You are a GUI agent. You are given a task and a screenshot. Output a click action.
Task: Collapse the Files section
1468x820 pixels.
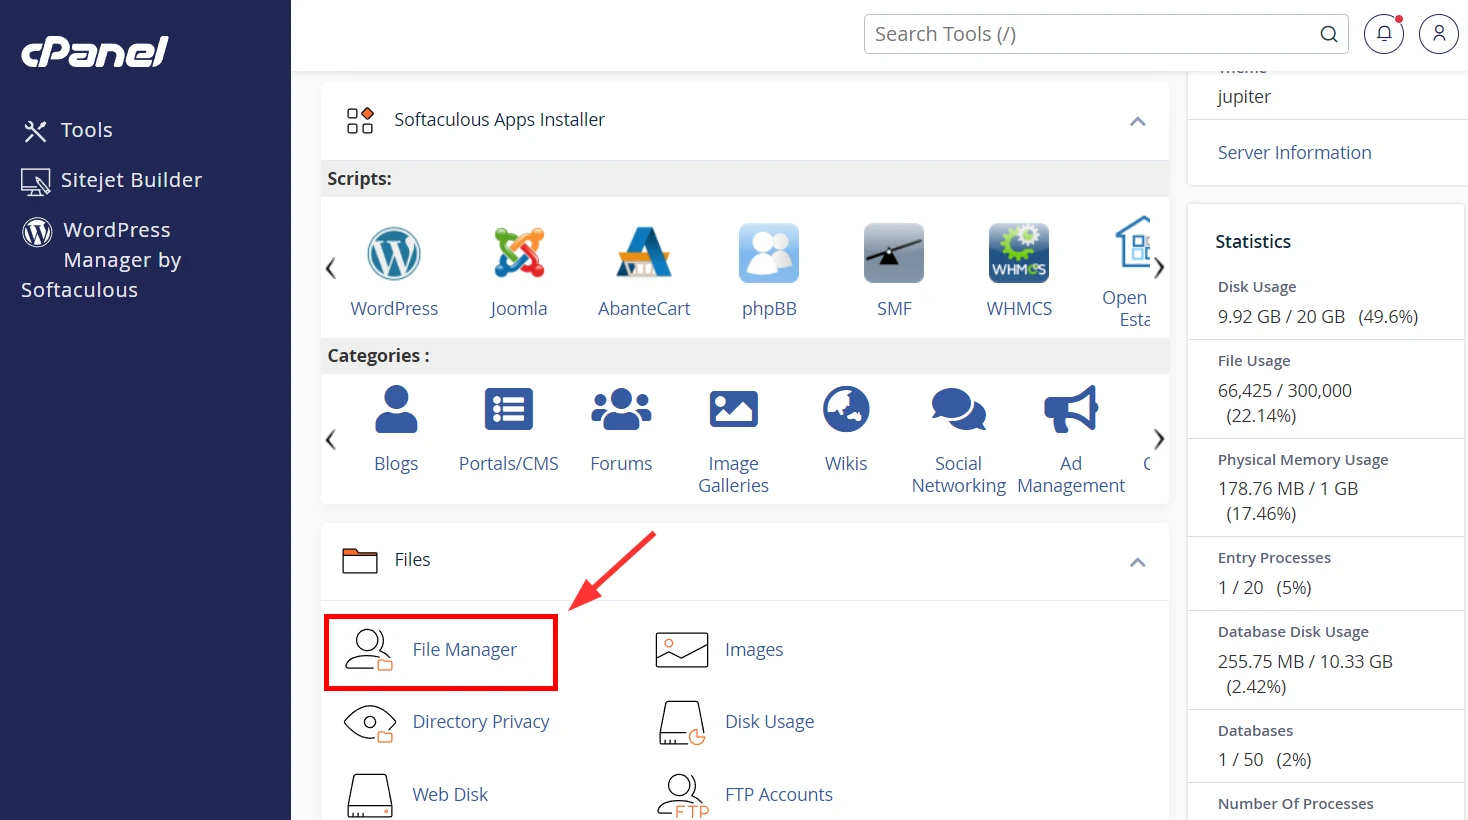pyautogui.click(x=1137, y=562)
